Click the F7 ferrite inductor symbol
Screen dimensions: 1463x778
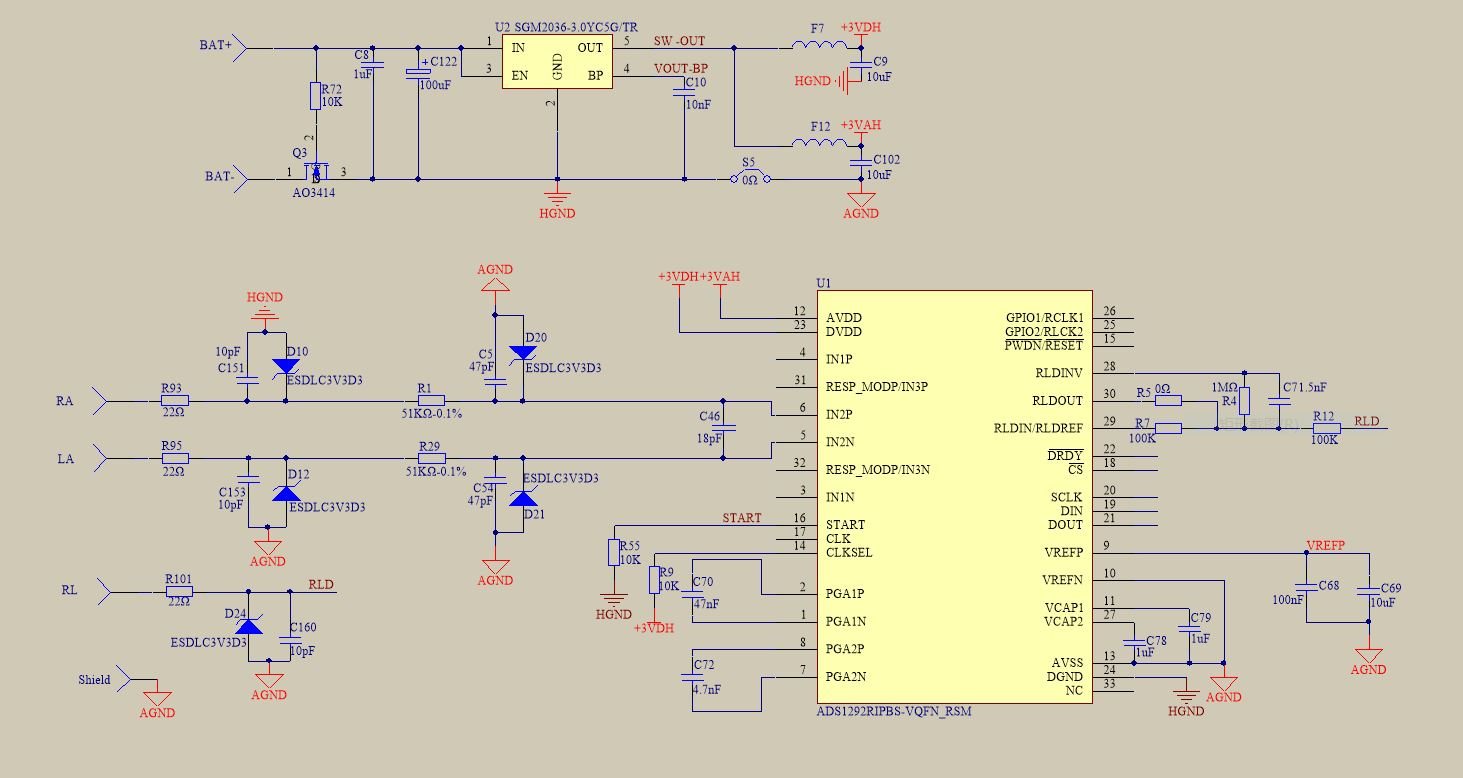pos(819,45)
